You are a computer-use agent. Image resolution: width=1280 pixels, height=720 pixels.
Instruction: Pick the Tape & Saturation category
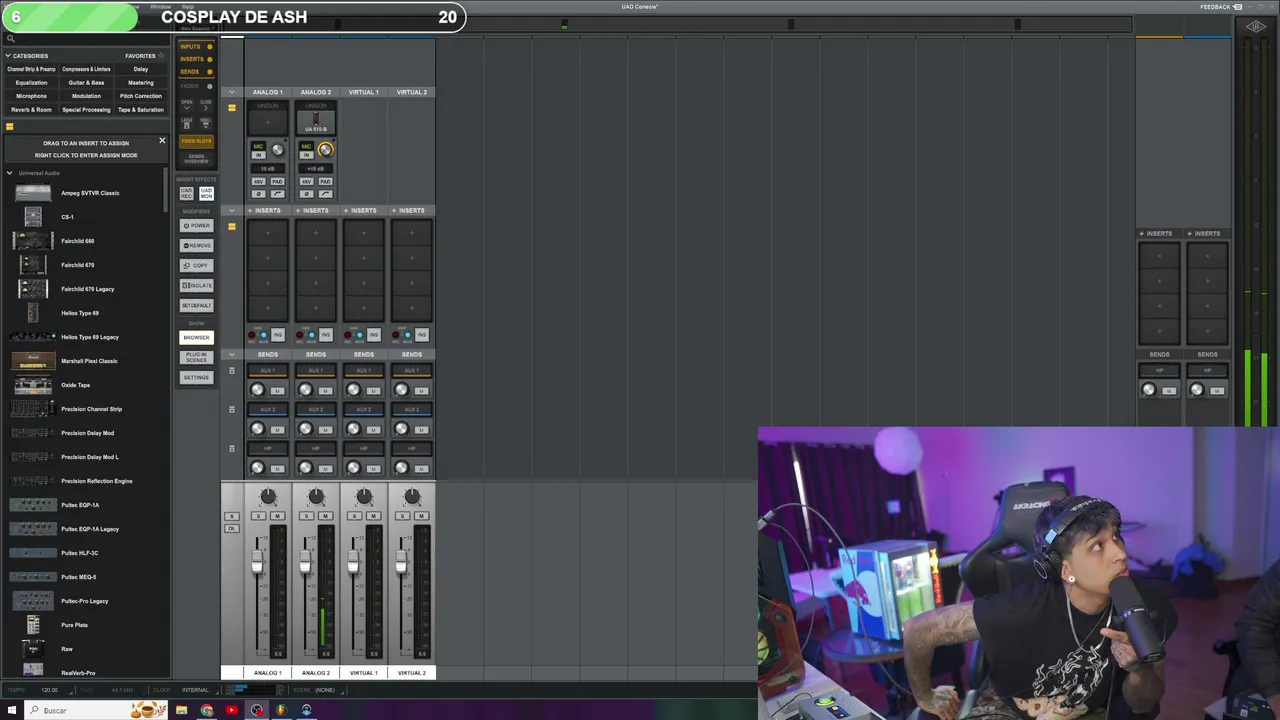141,110
